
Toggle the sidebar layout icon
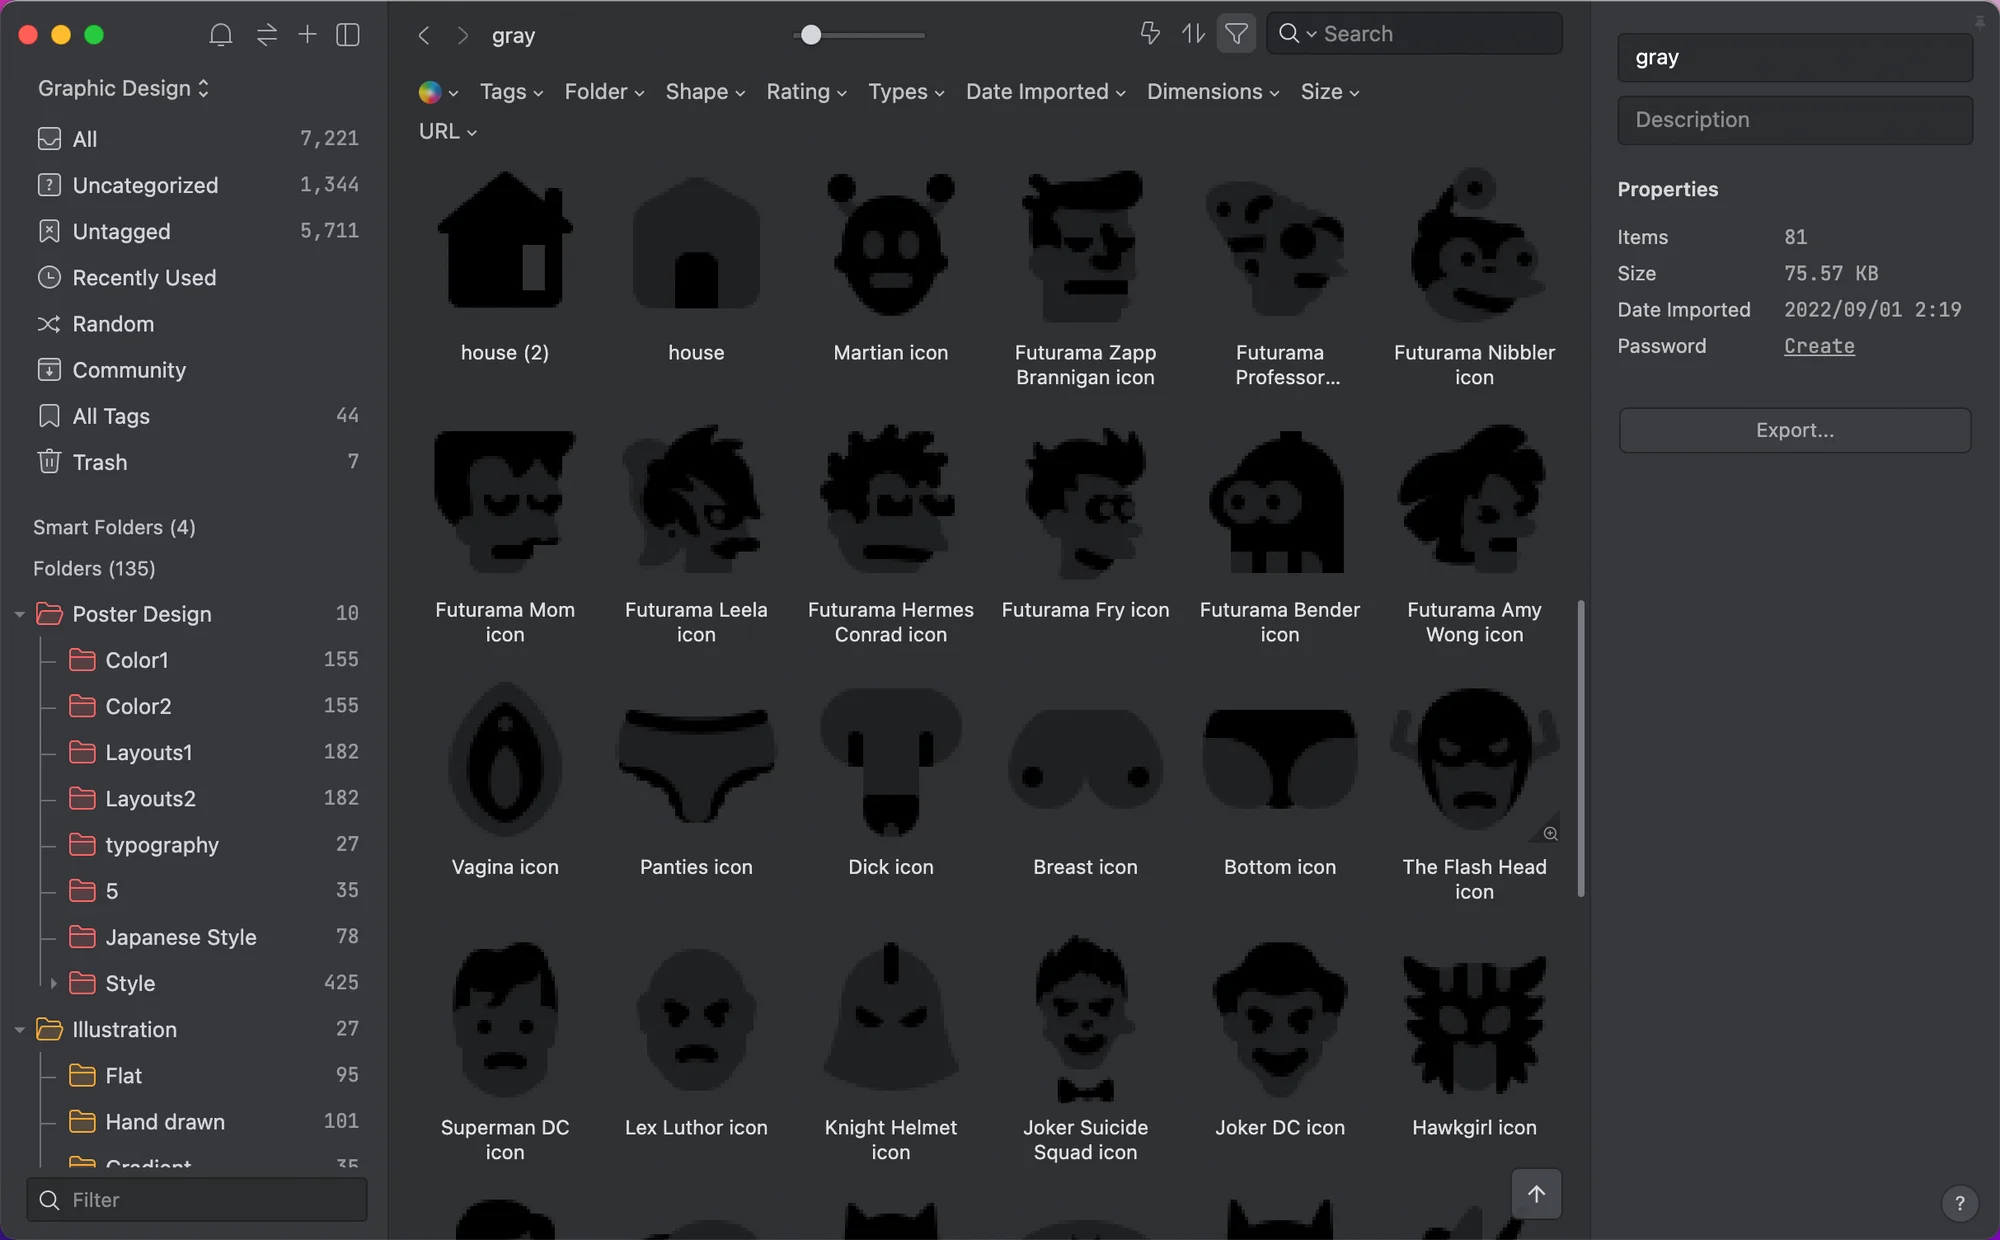tap(348, 35)
